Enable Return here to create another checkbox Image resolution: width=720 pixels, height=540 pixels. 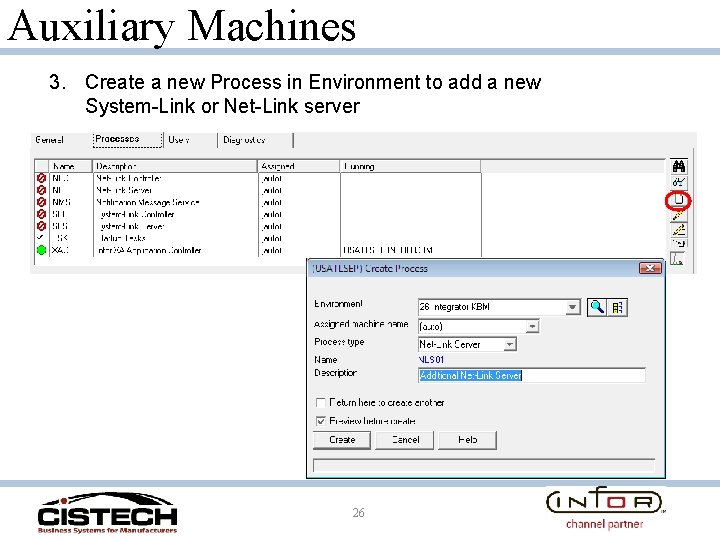tap(321, 403)
